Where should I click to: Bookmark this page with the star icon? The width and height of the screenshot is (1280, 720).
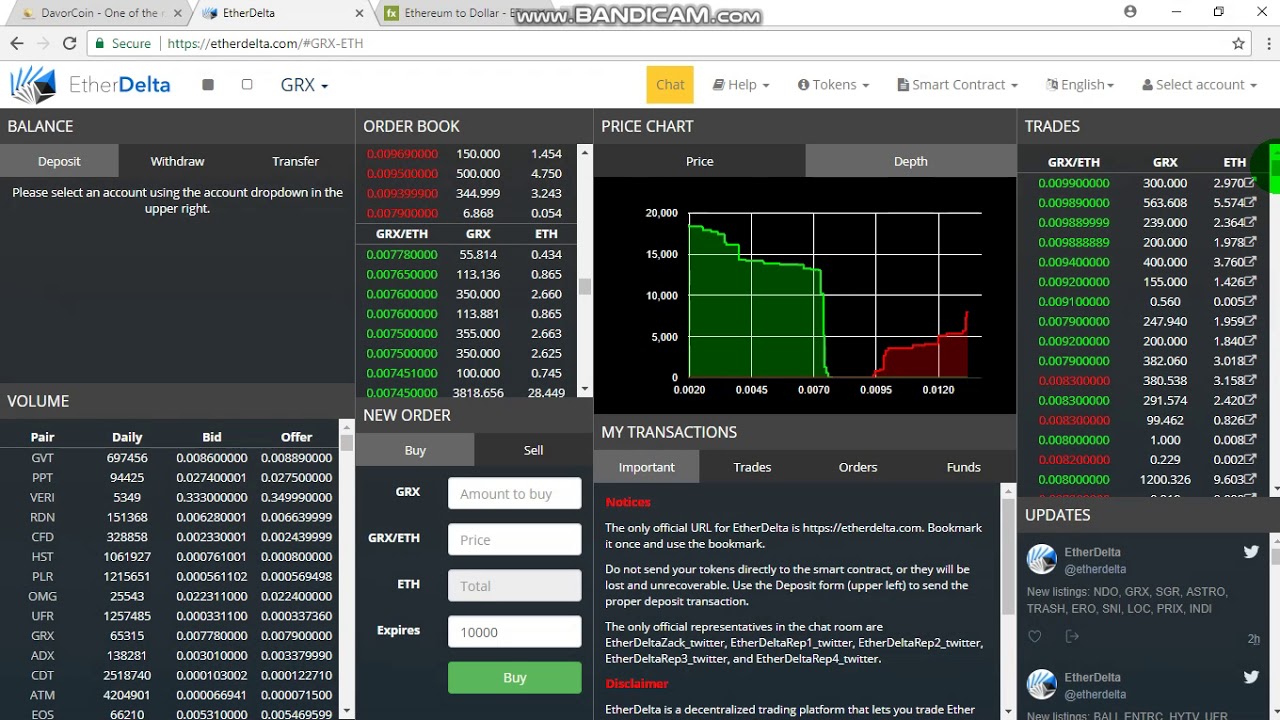coord(1238,44)
